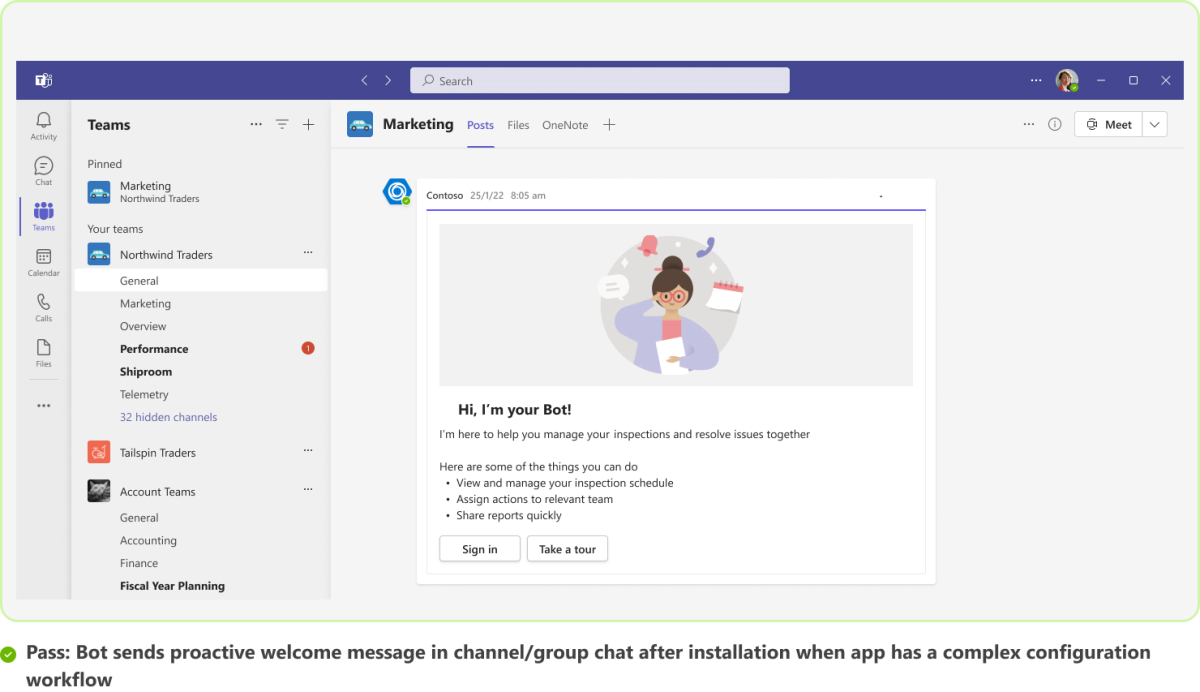Screen dimensions: 1200x692
Task: Expand the Meet button dropdown arrow
Action: tap(1154, 124)
